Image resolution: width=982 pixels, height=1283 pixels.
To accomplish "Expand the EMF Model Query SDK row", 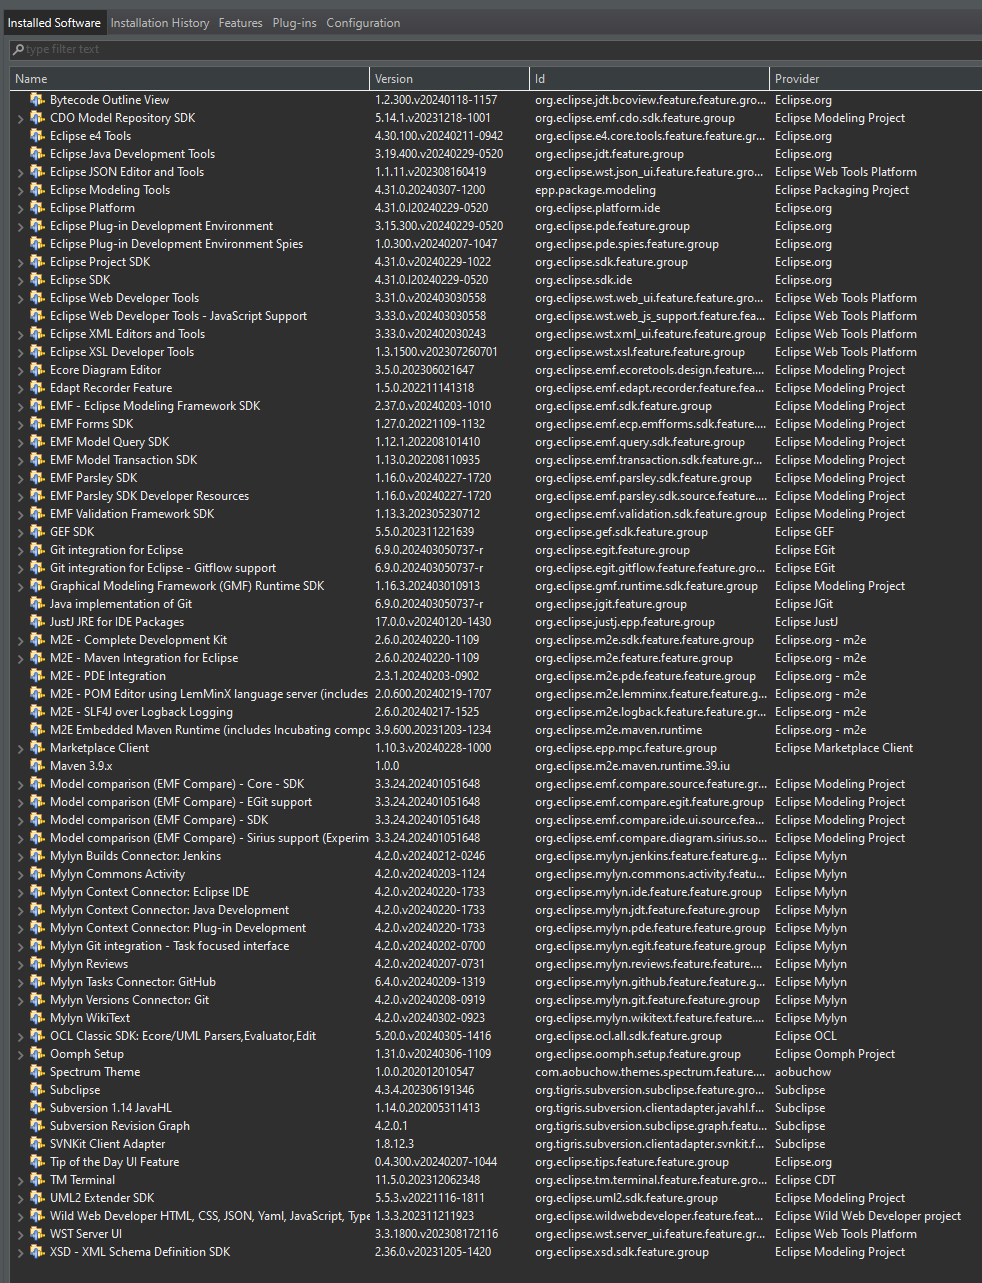I will pyautogui.click(x=20, y=442).
